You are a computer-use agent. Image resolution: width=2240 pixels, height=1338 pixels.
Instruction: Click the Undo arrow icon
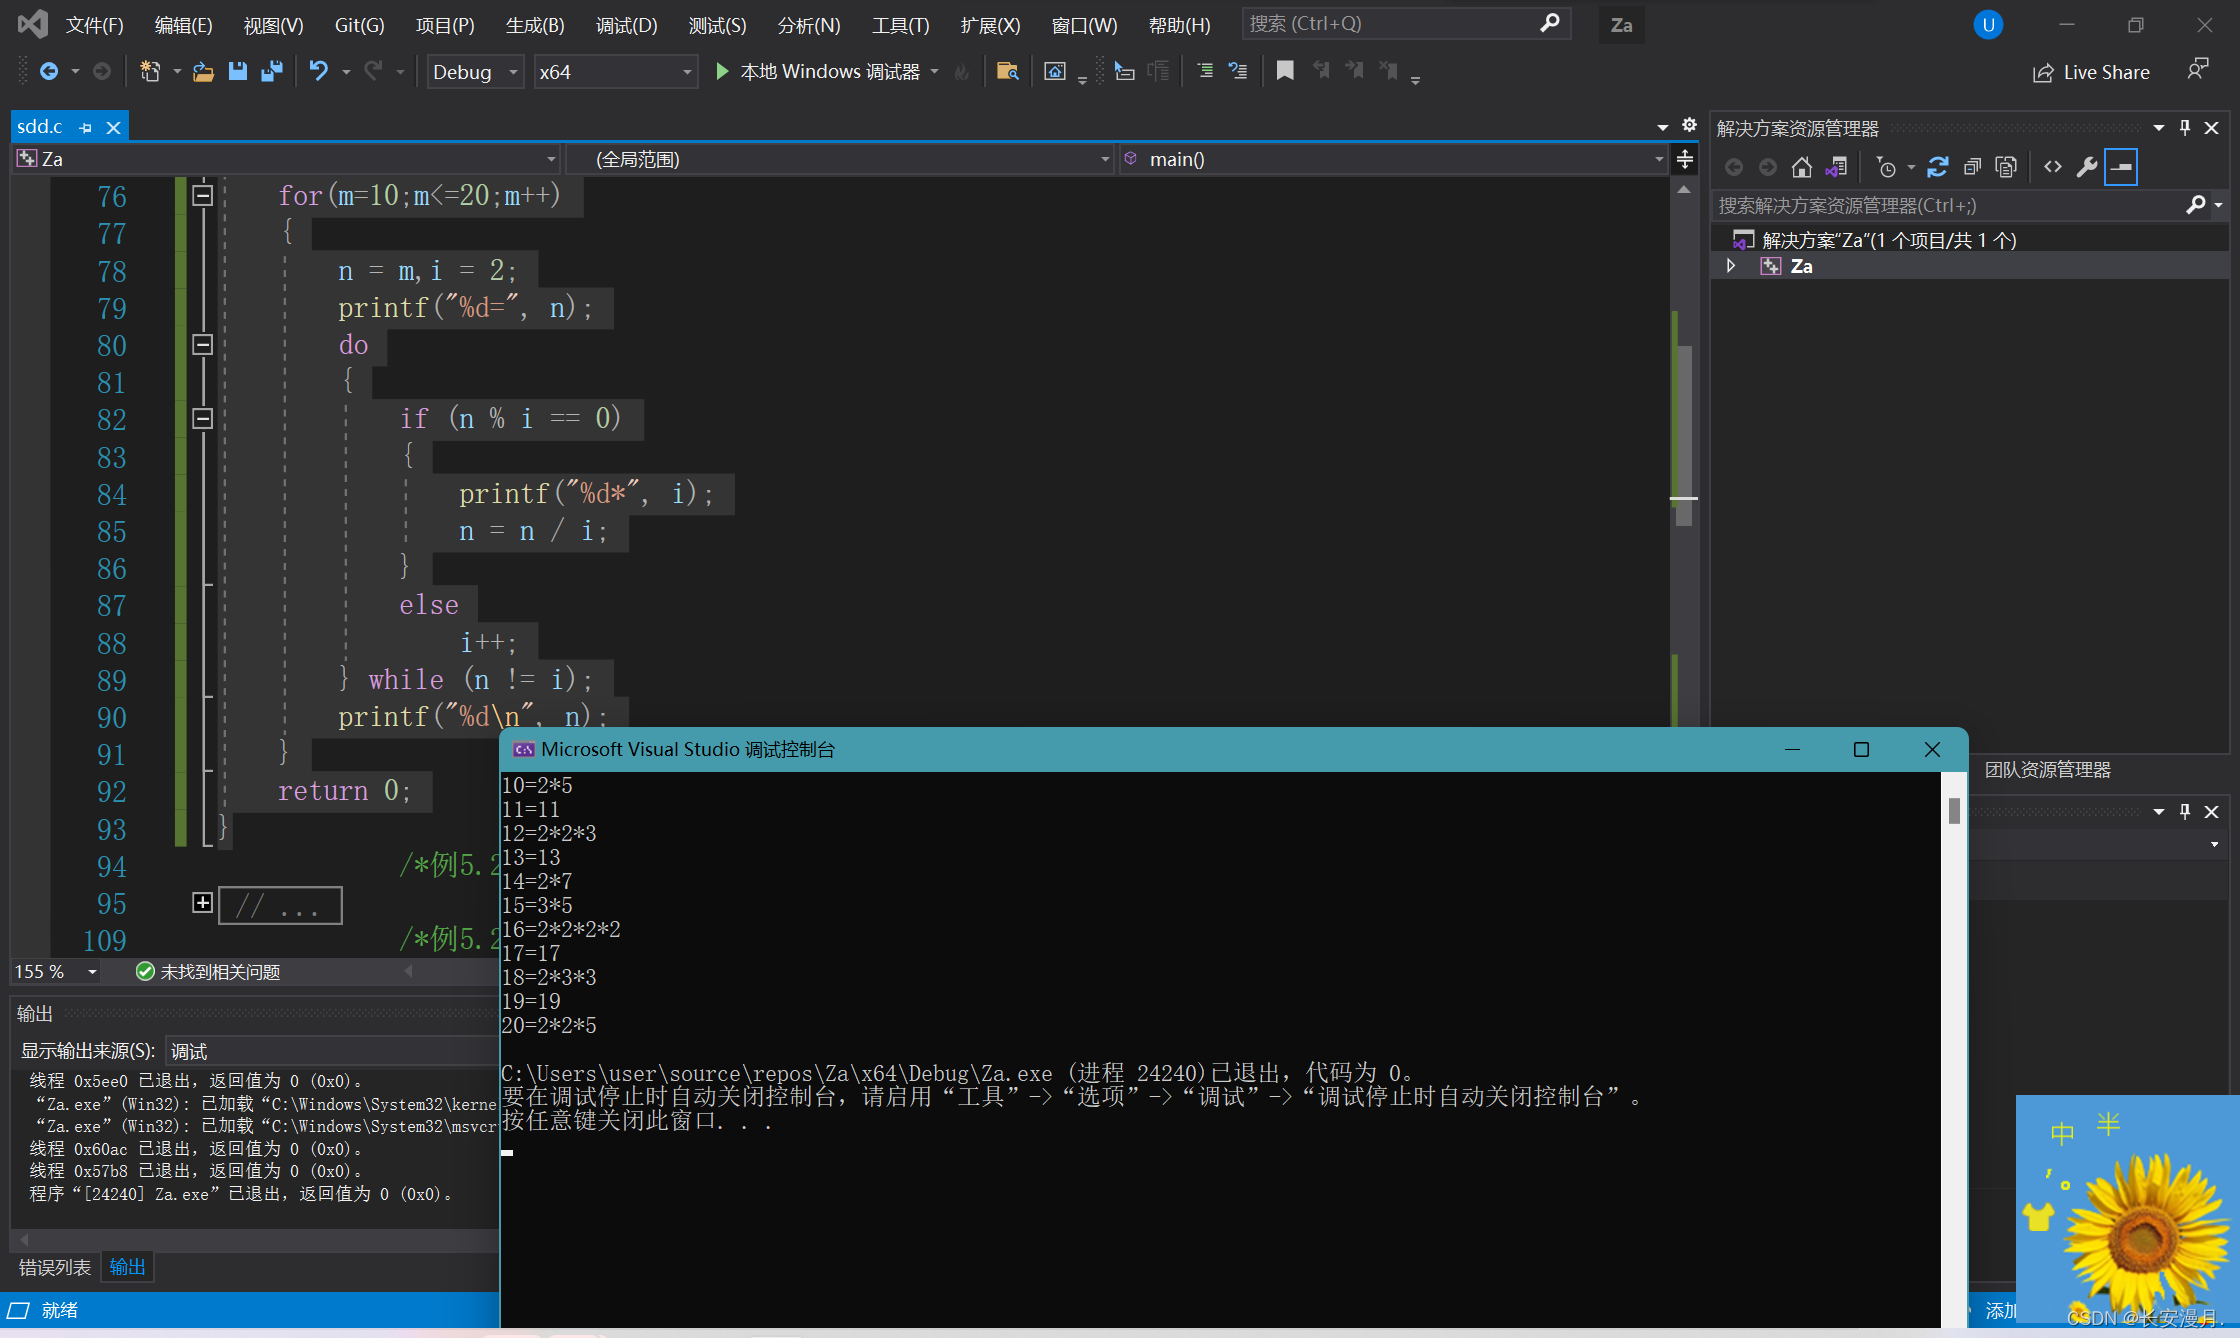tap(318, 71)
